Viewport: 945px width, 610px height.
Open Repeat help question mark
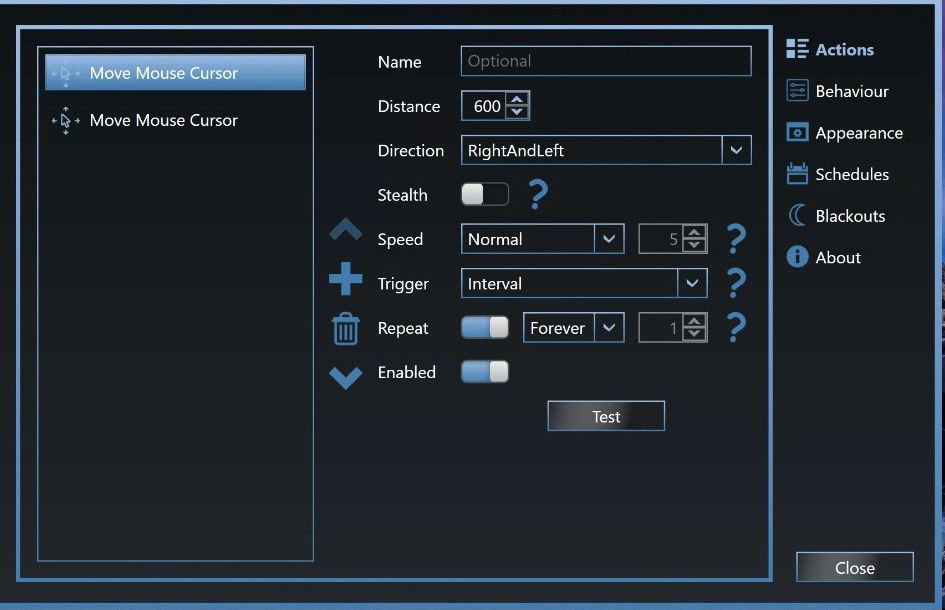point(736,327)
